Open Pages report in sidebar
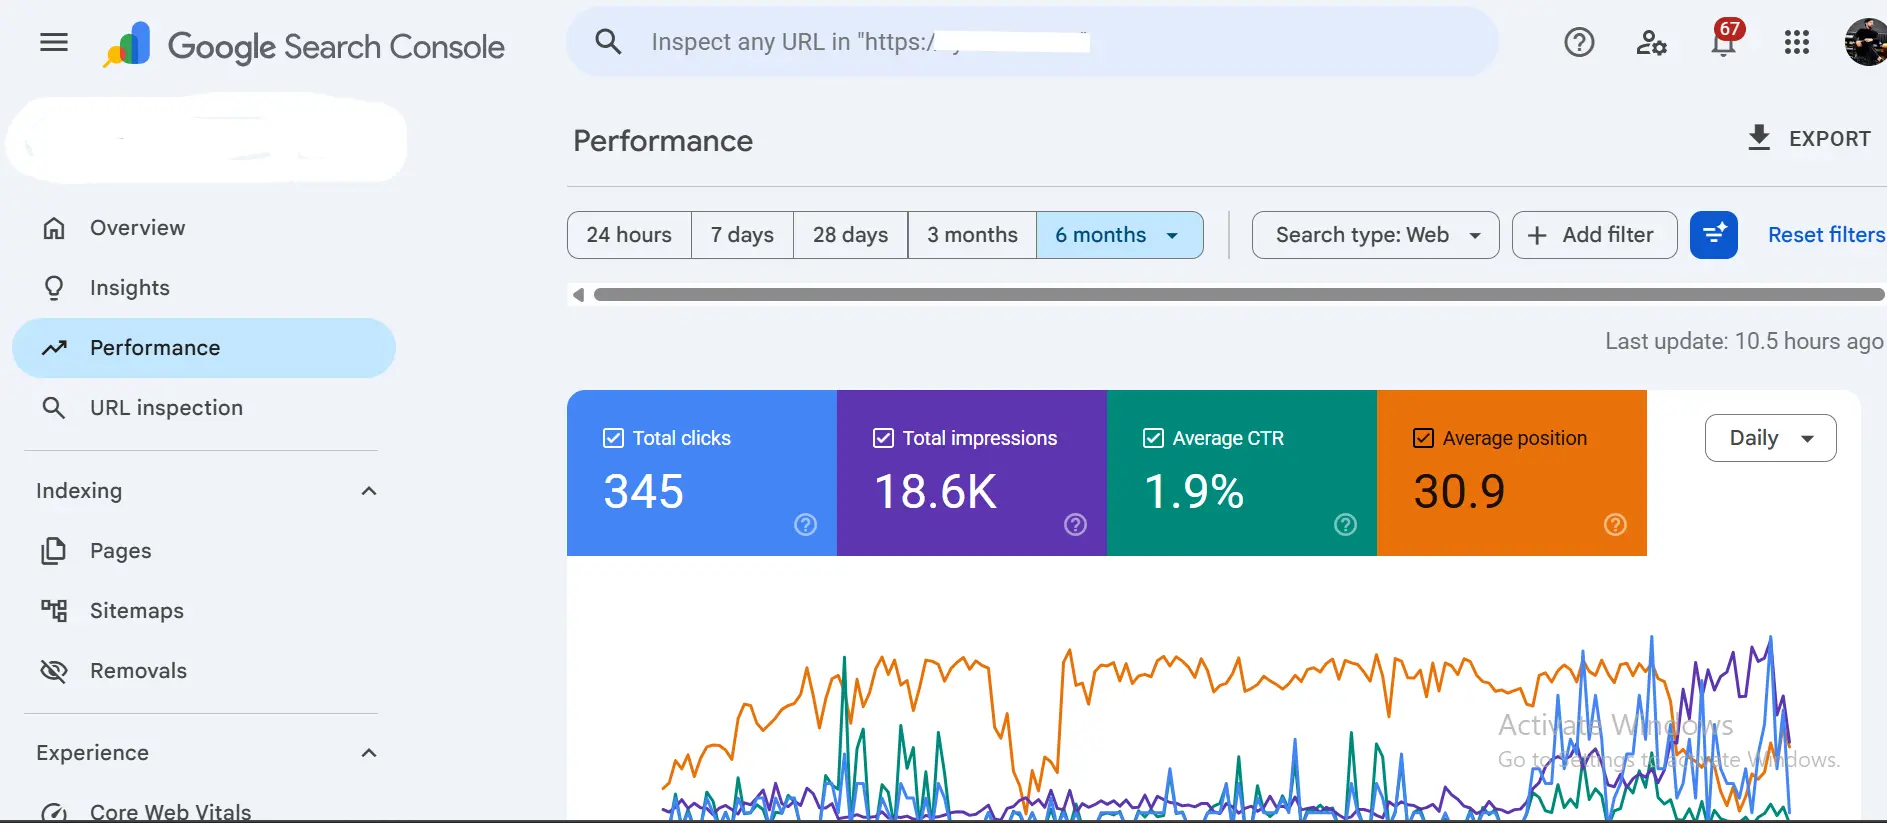This screenshot has width=1887, height=823. (204, 551)
